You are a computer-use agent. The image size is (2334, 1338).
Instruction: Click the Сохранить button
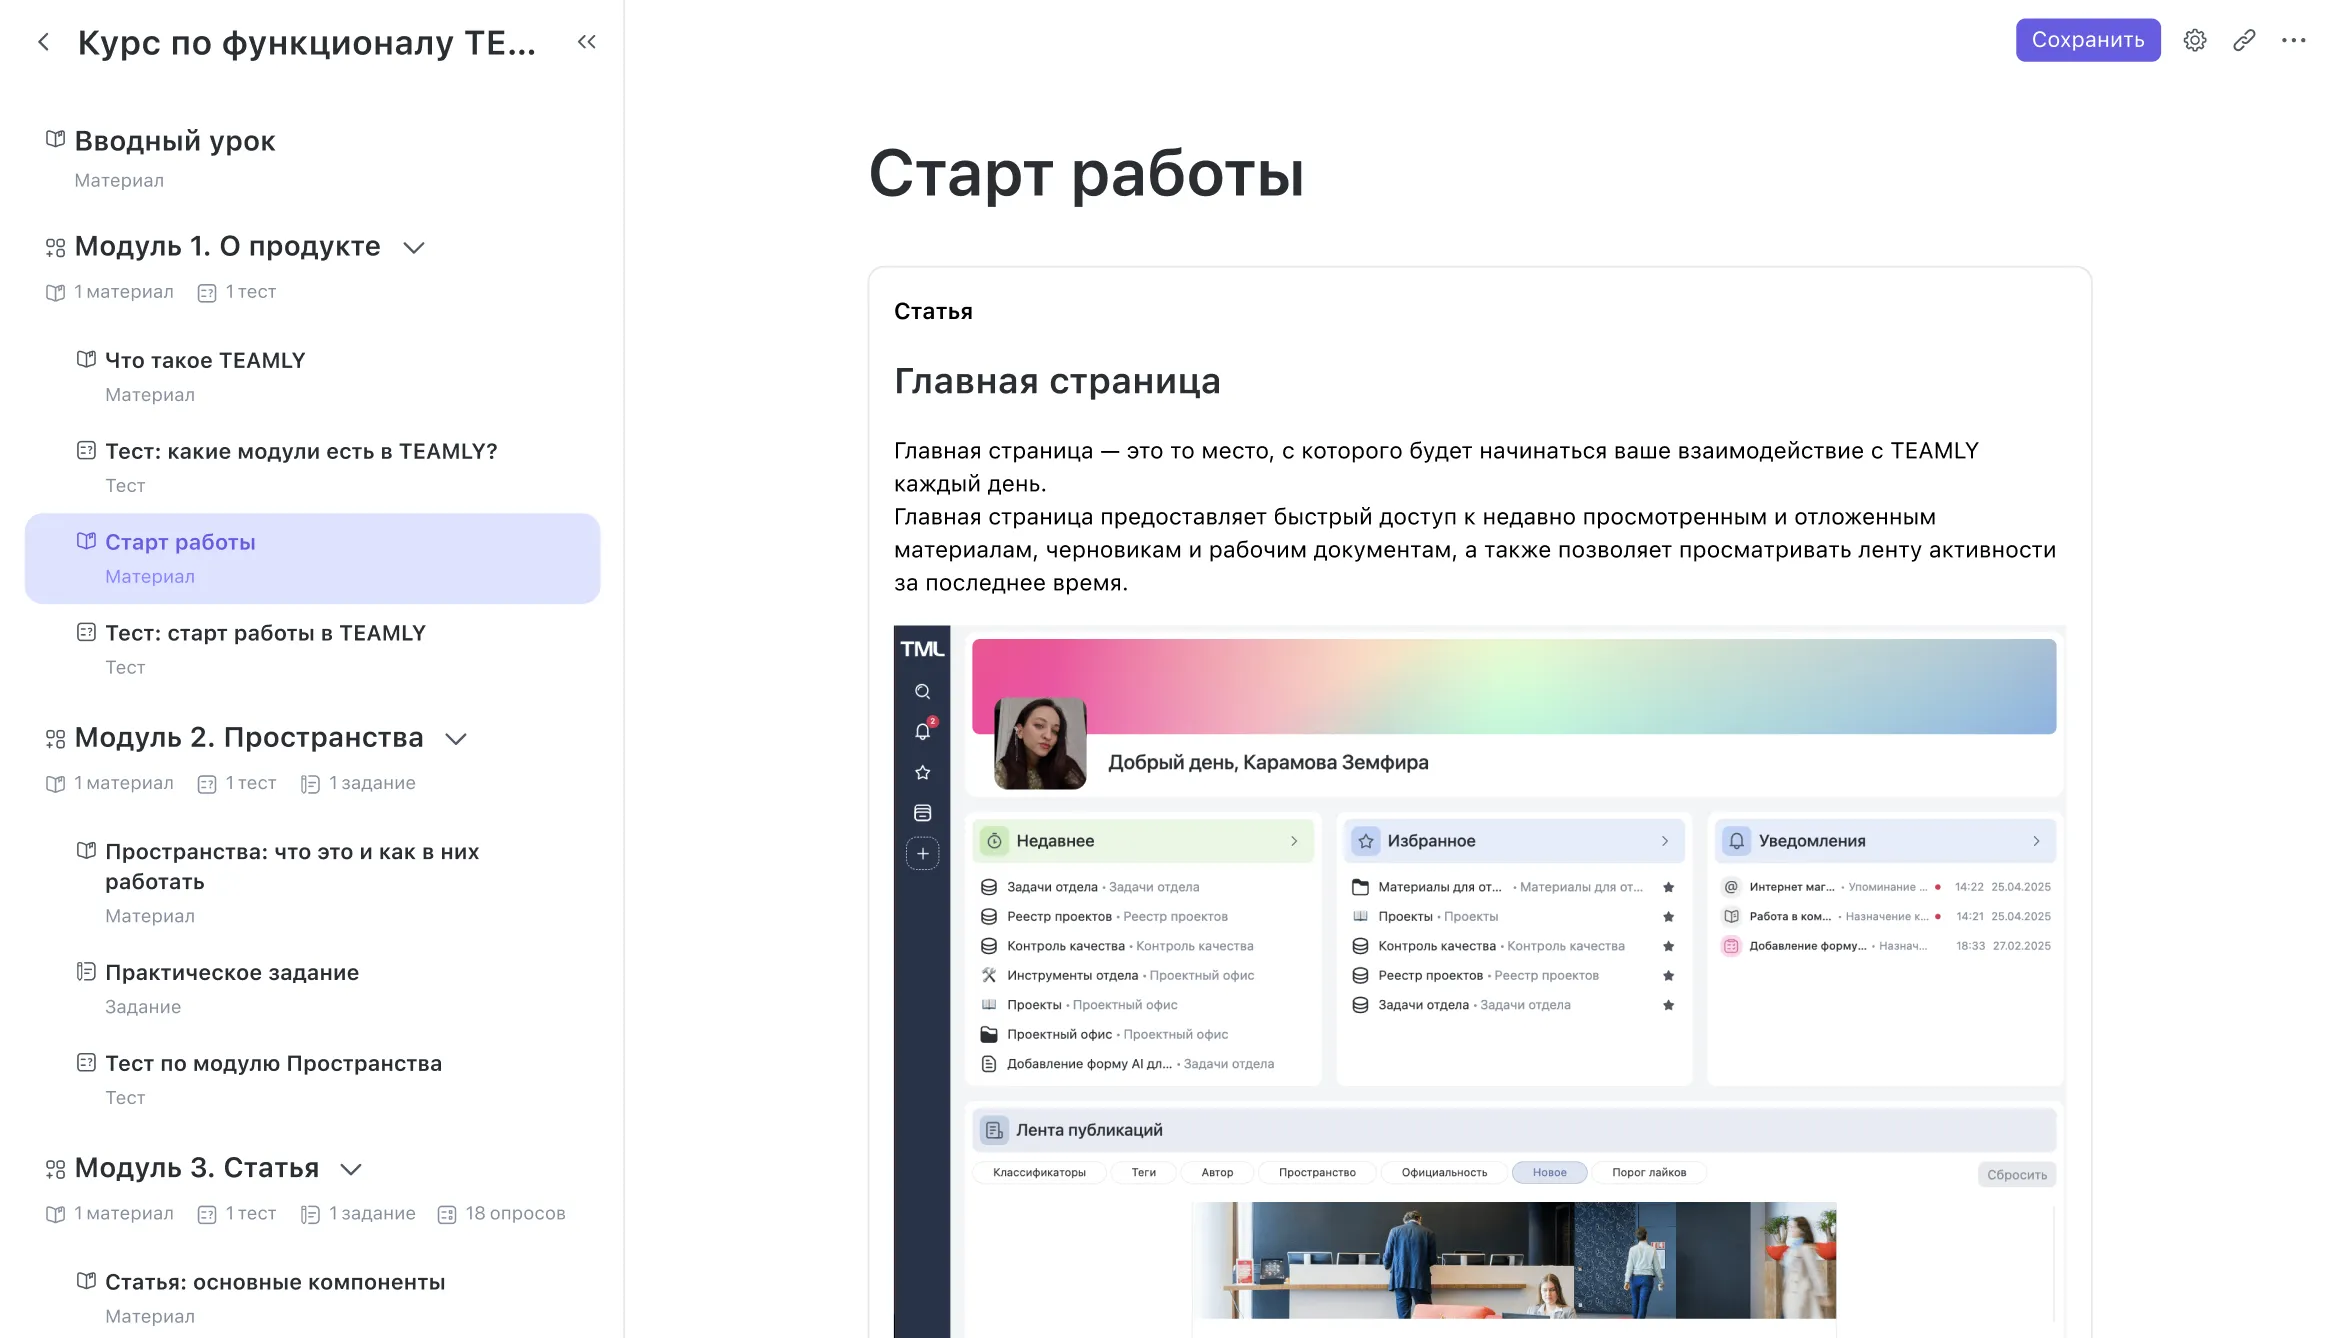coord(2087,40)
